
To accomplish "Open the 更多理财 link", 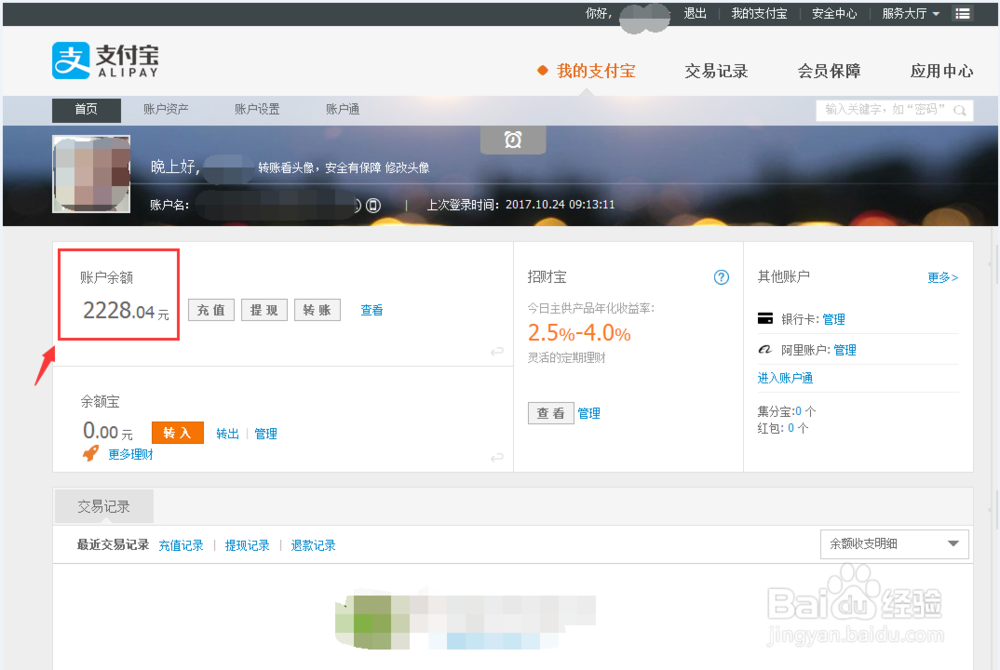I will coord(131,454).
